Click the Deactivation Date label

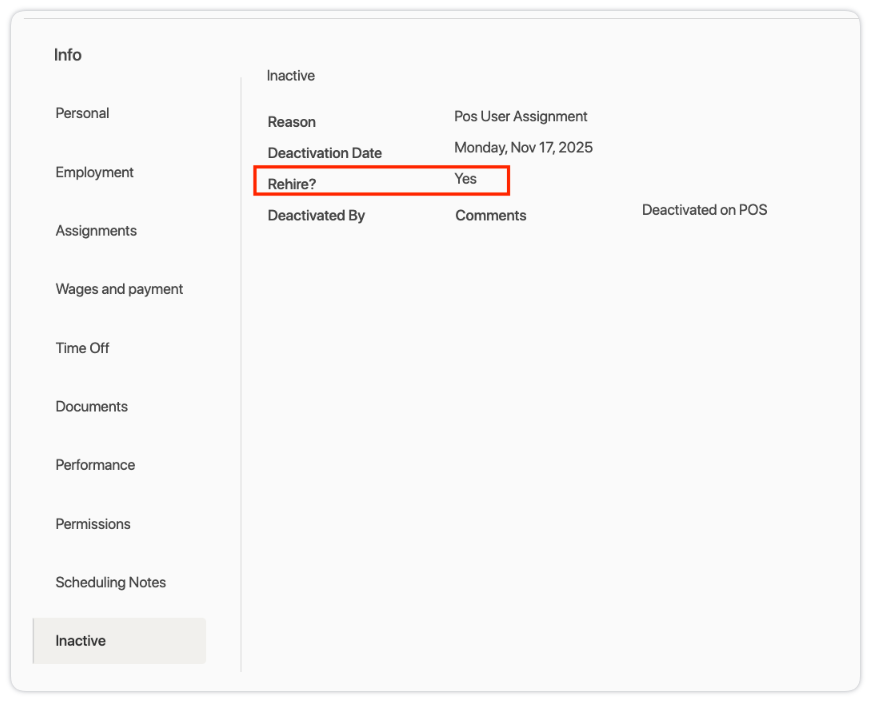325,153
